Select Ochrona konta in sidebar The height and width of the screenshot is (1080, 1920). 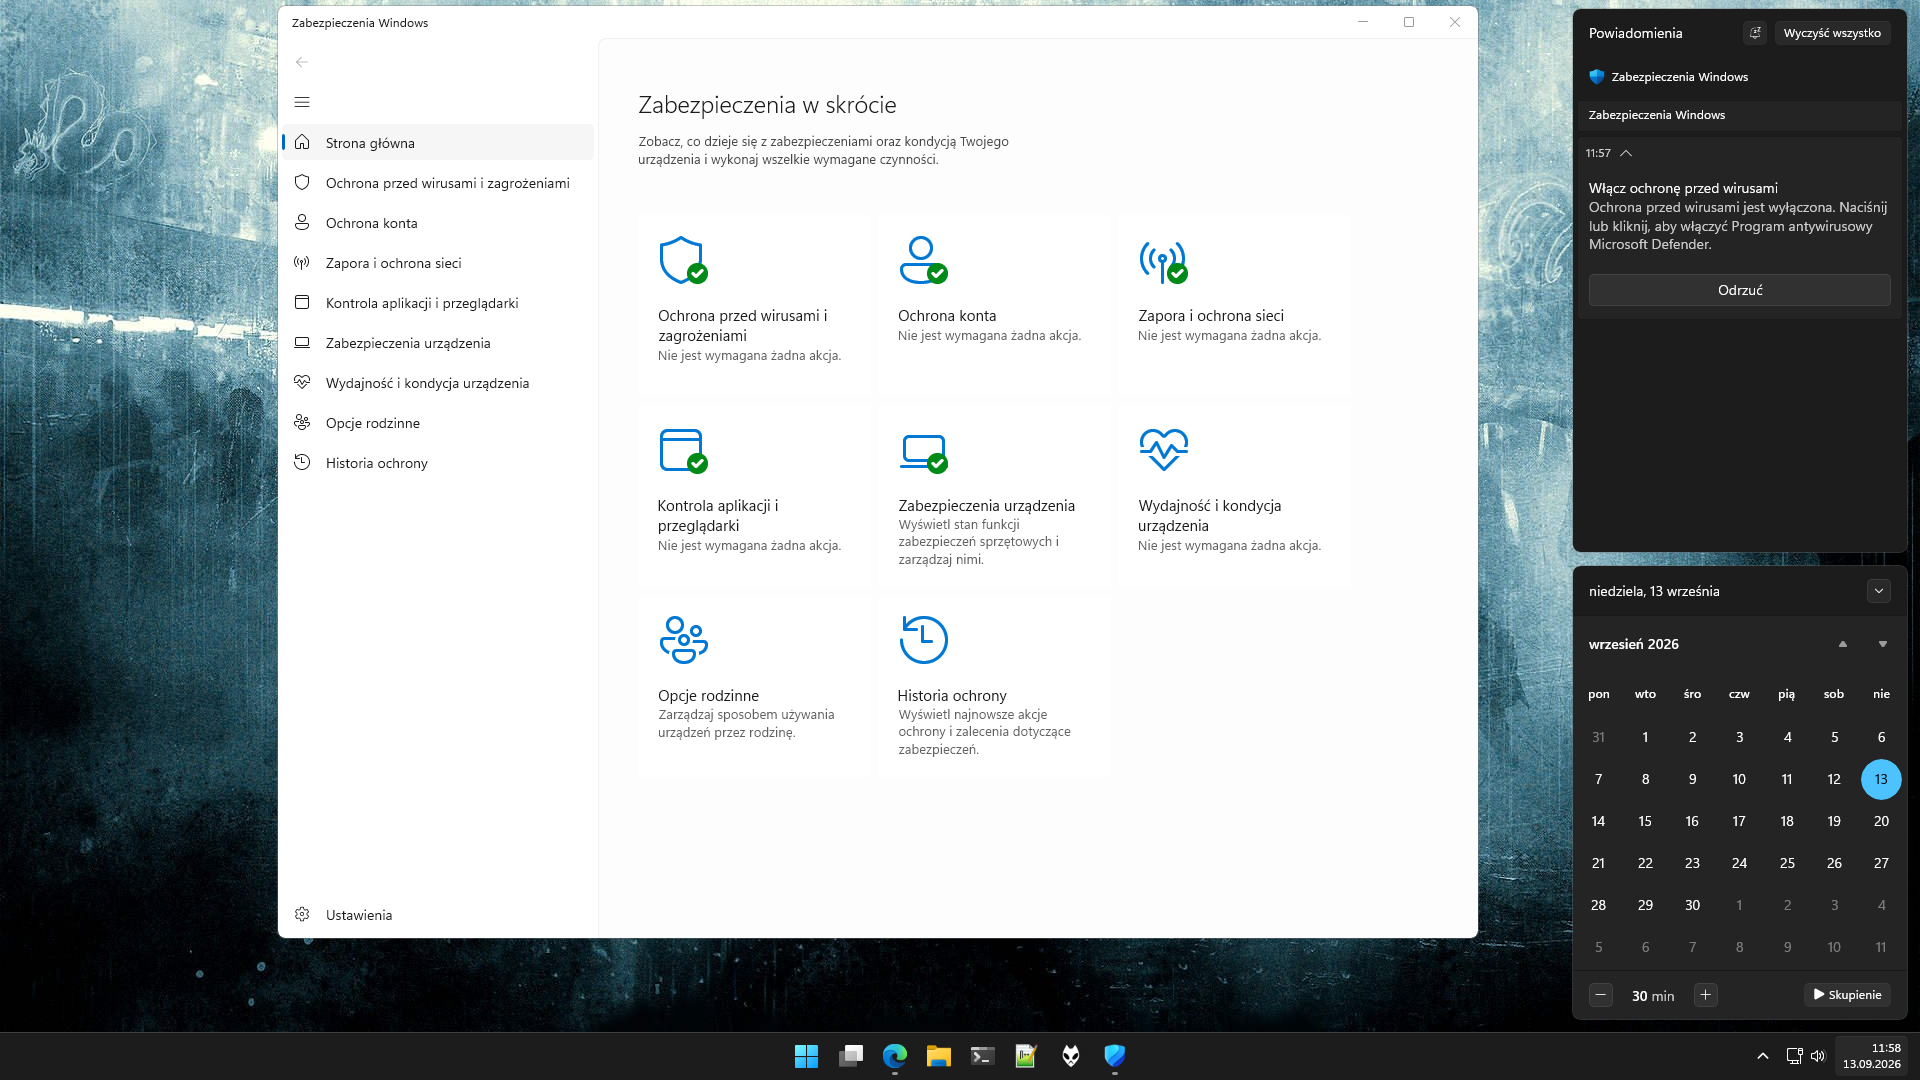pyautogui.click(x=438, y=223)
